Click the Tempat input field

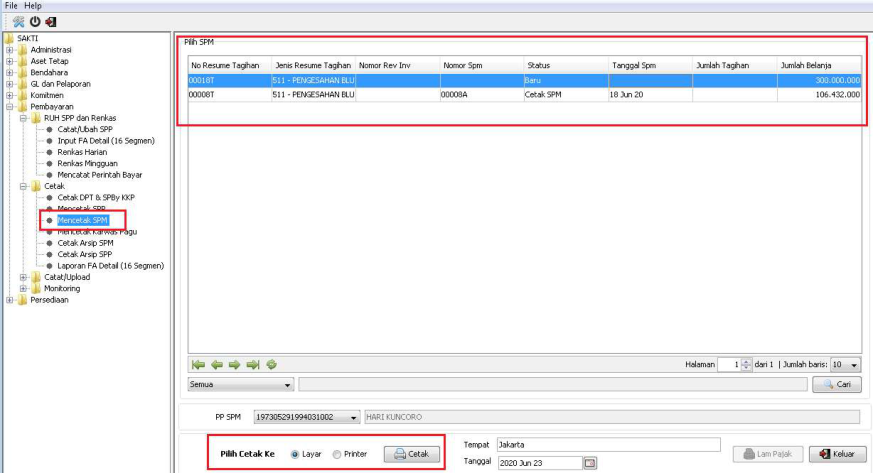607,444
